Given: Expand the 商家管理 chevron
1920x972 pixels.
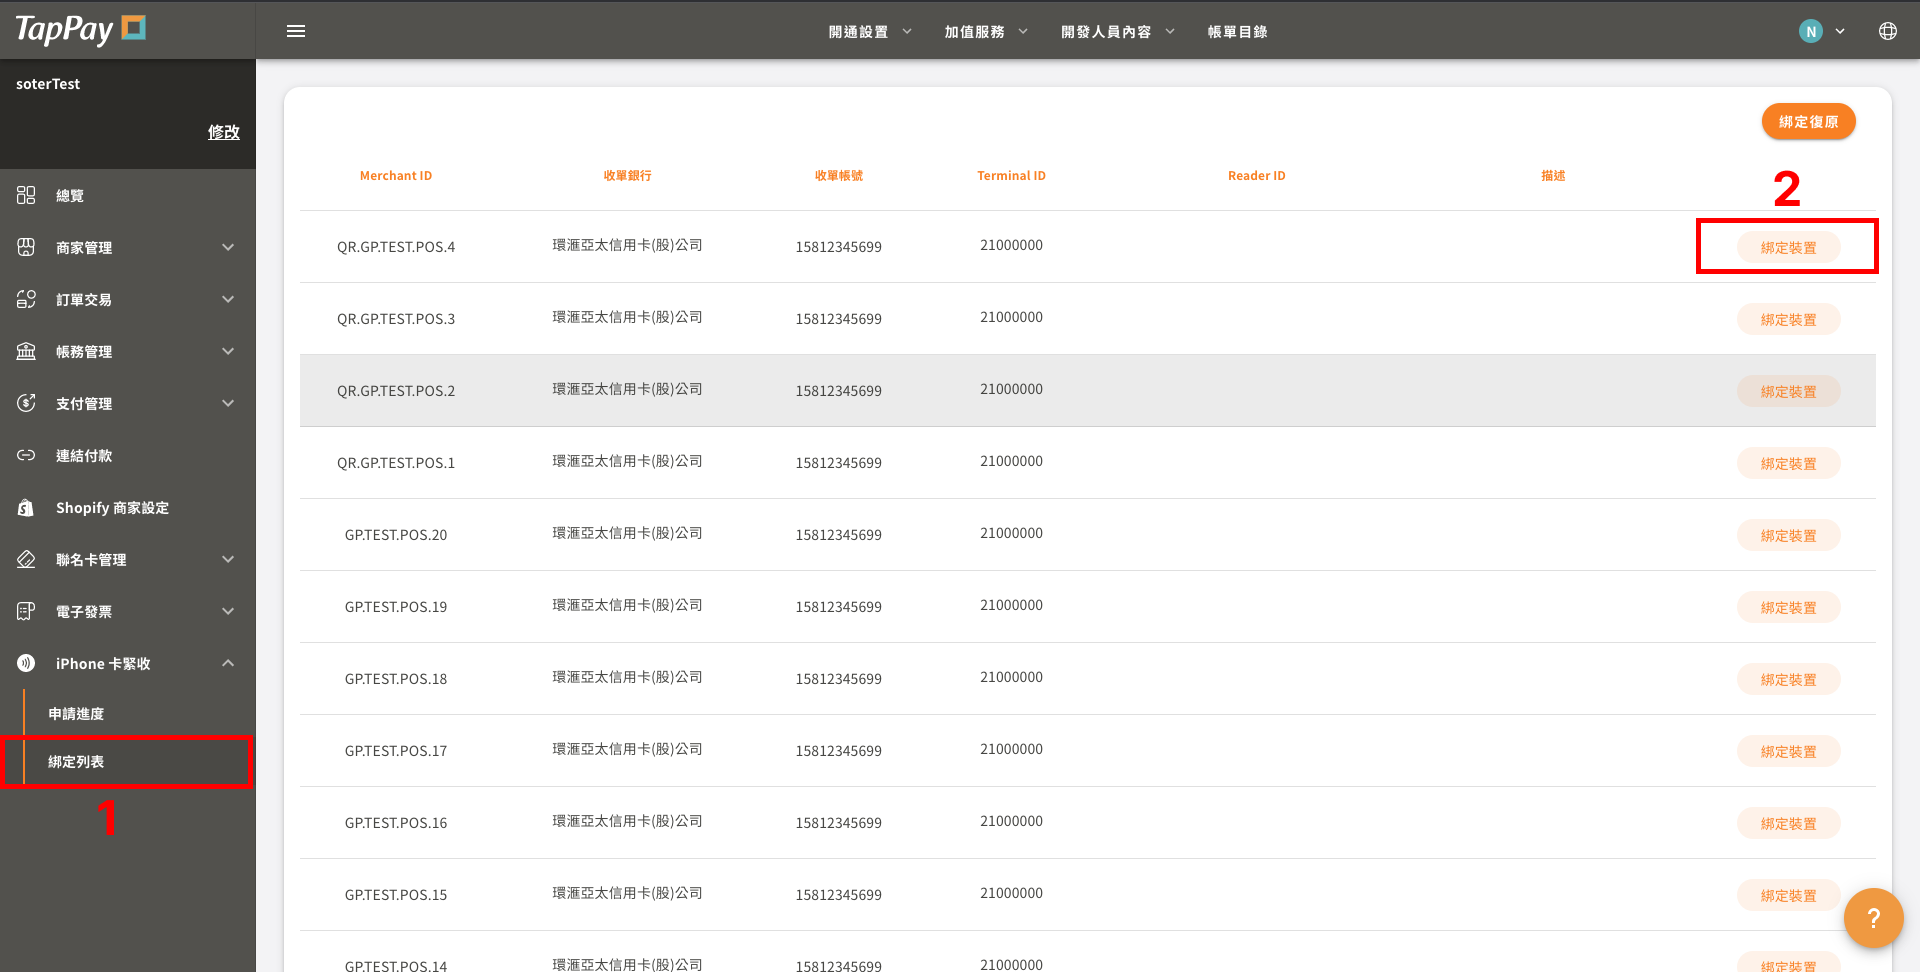Looking at the screenshot, I should tap(228, 247).
